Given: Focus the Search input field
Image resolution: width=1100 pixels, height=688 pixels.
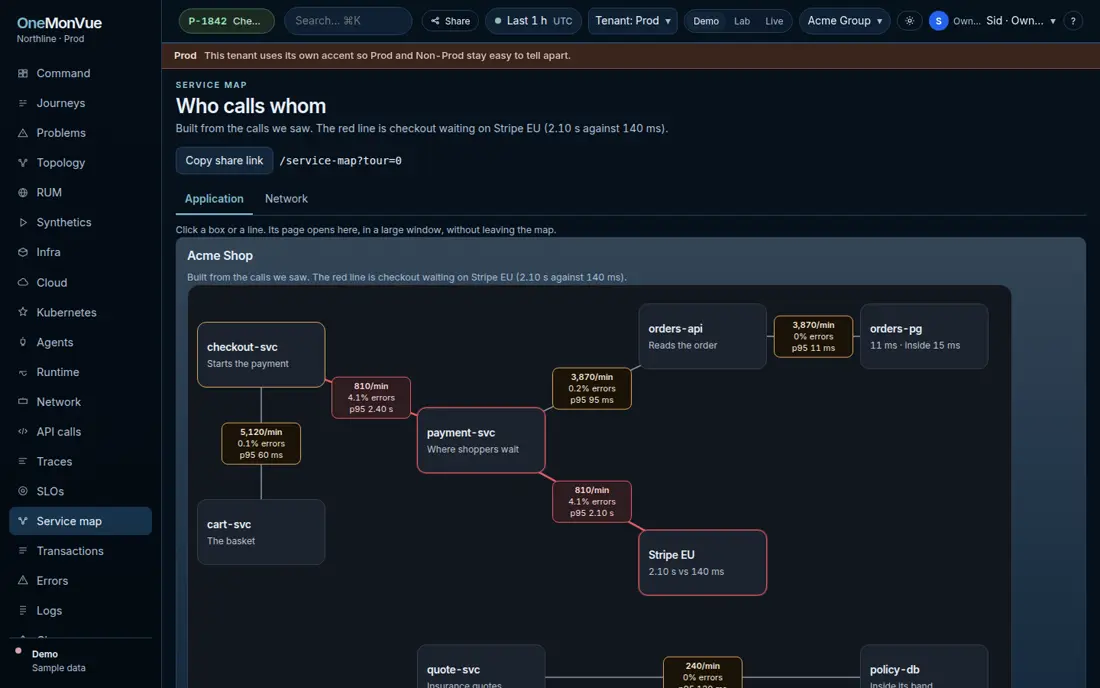Looking at the screenshot, I should [348, 21].
